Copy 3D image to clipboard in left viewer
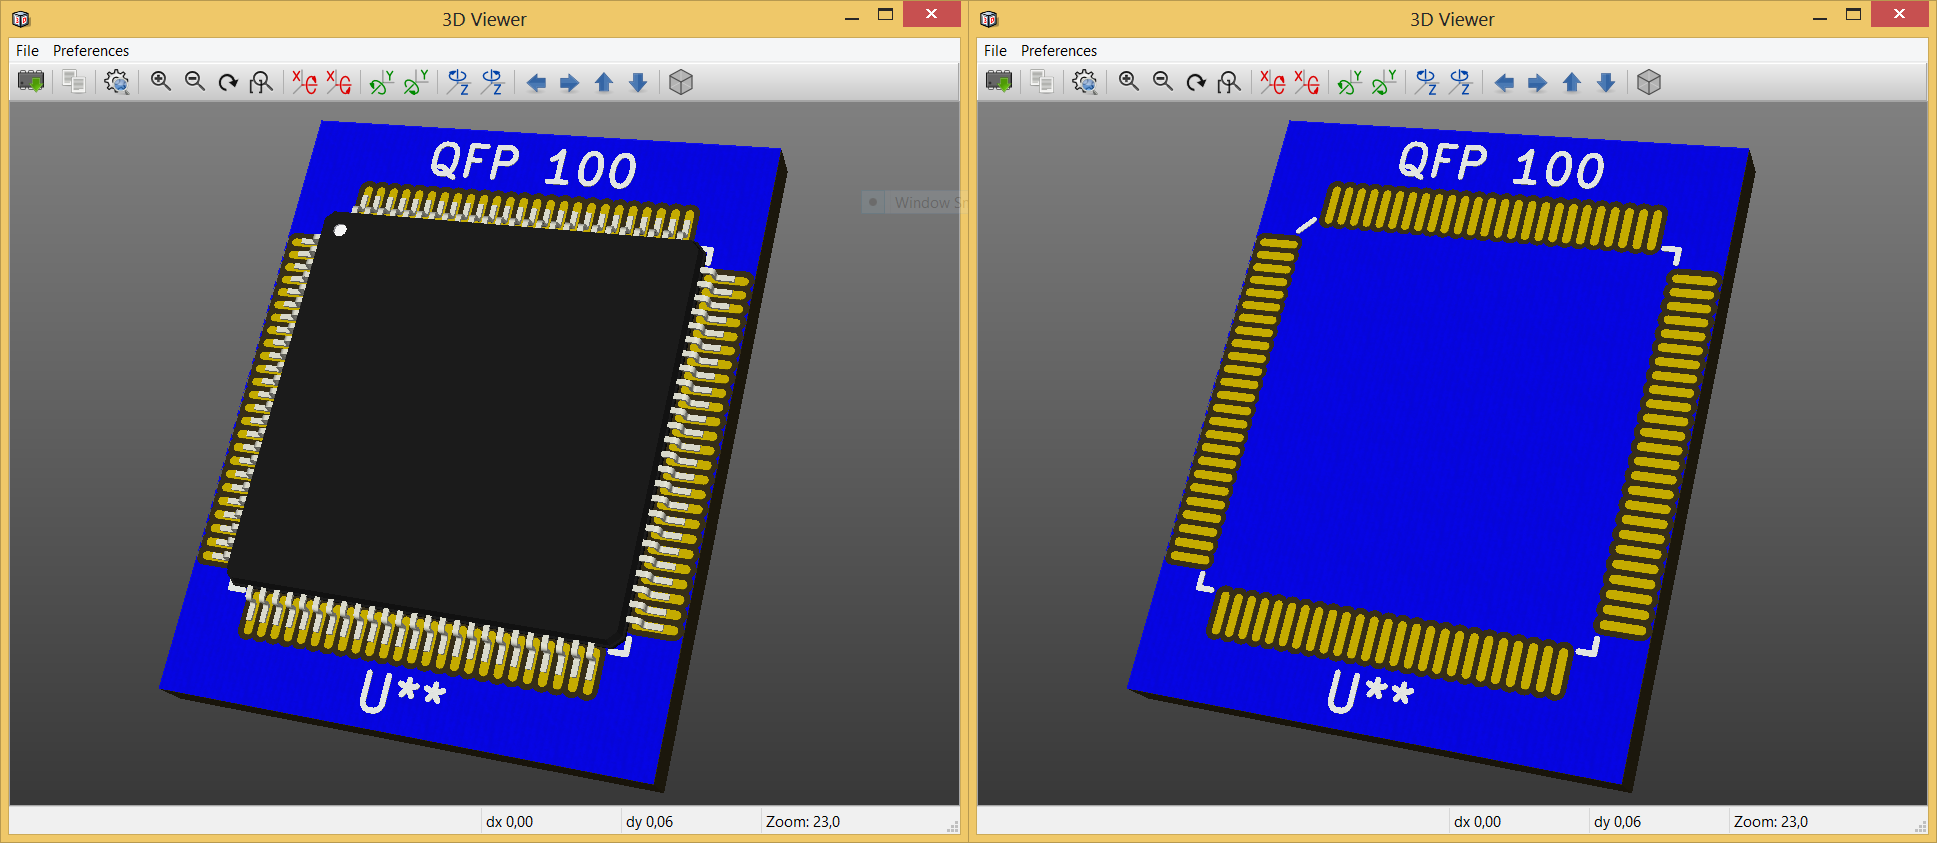1938x843 pixels. pos(73,82)
